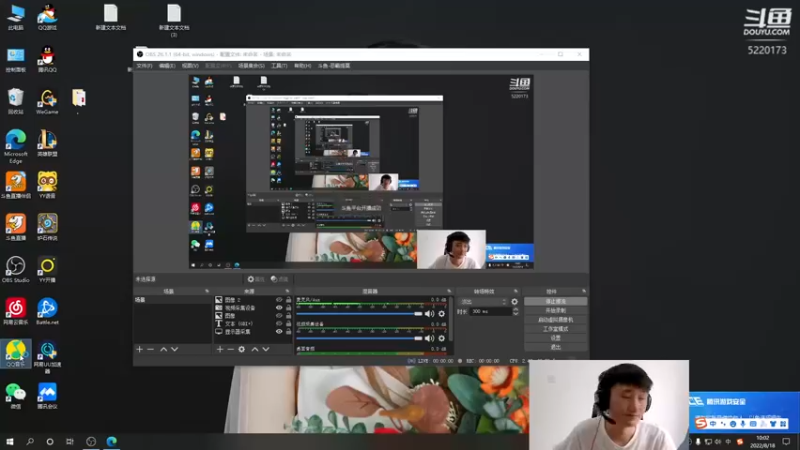Remove the selected source with minus button
Screen dimensions: 800x450
(x=231, y=349)
